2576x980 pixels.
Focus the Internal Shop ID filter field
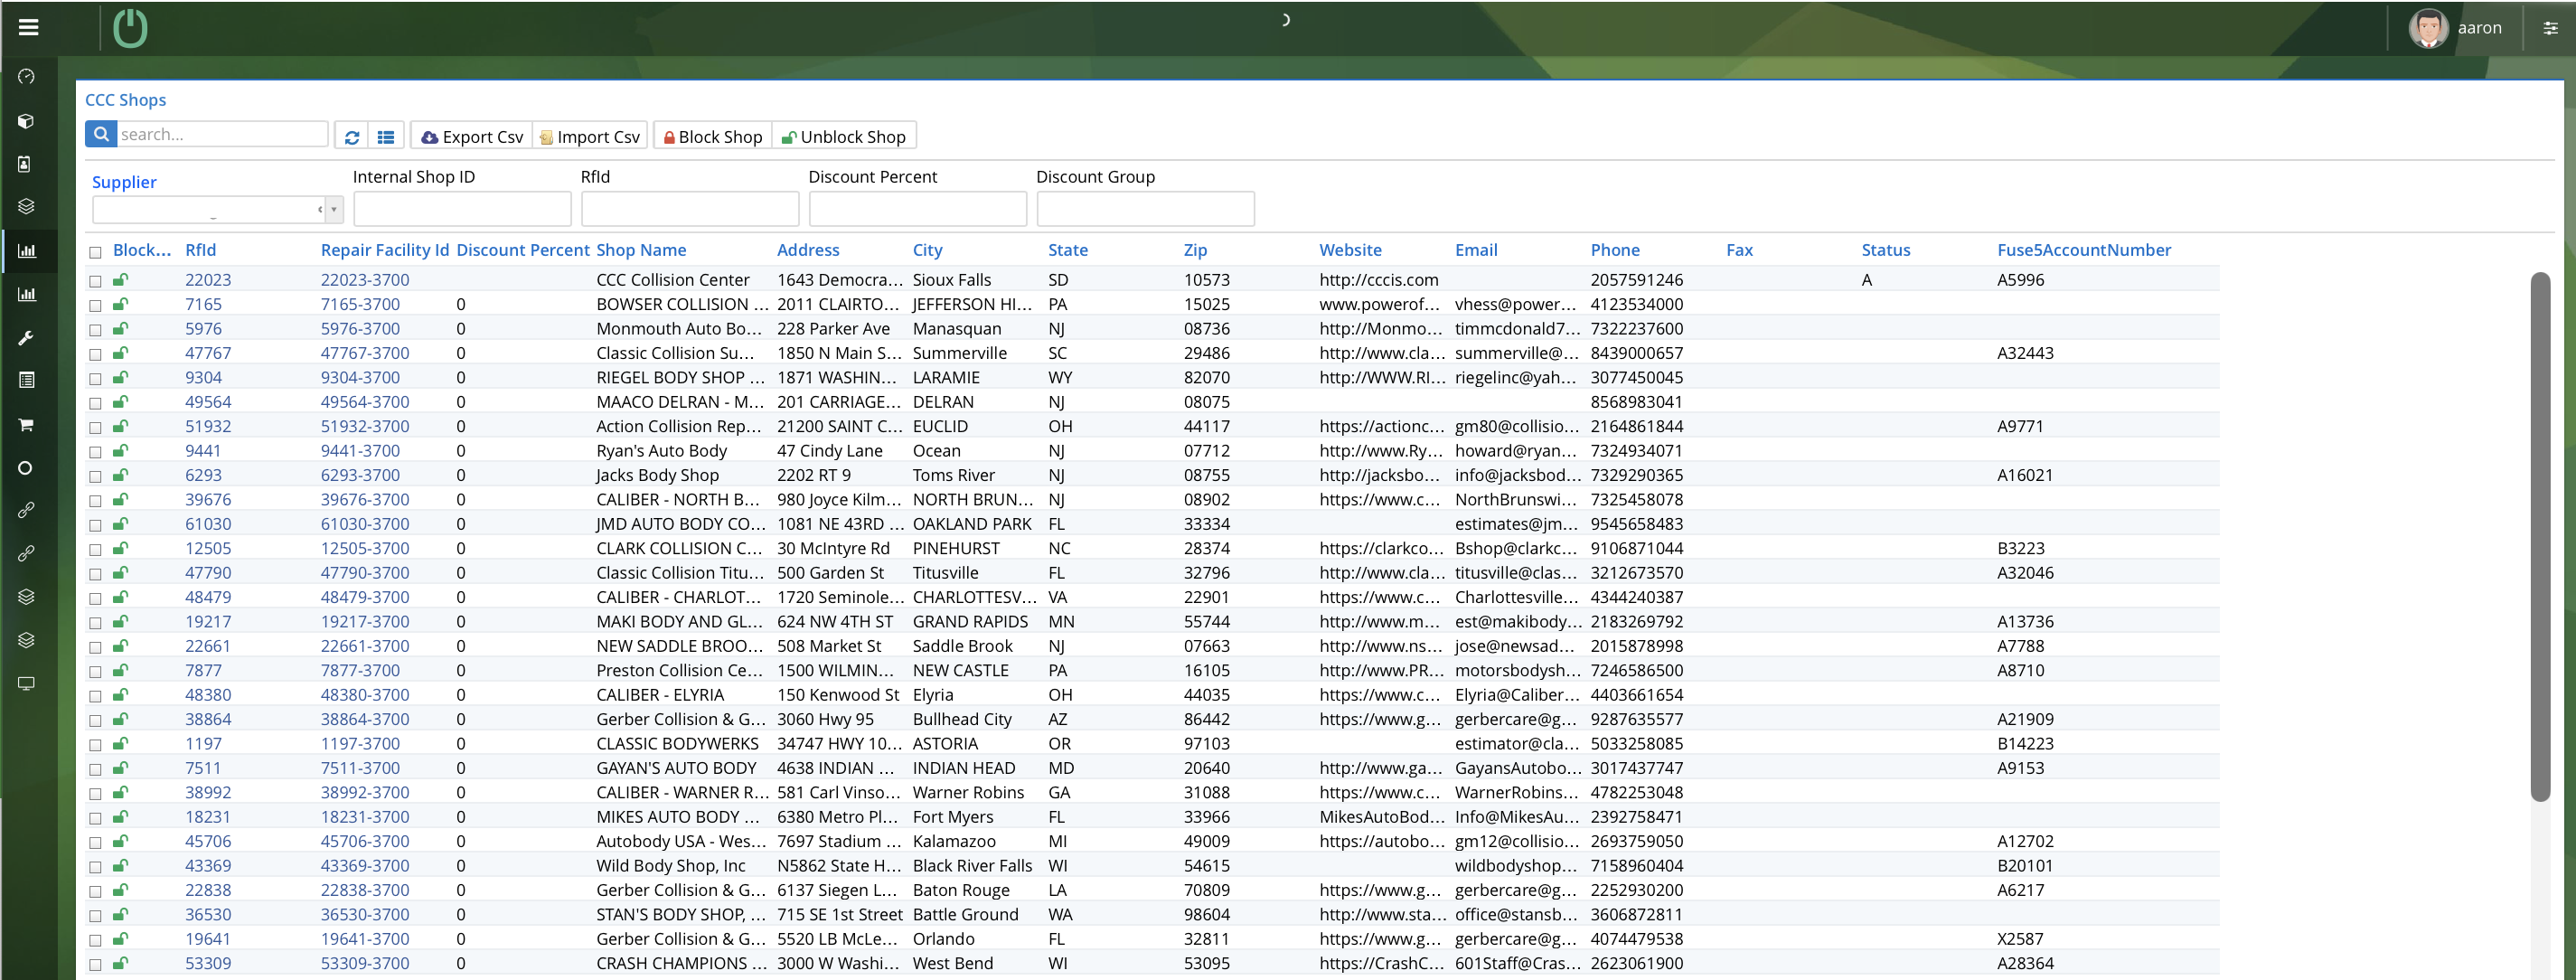462,209
